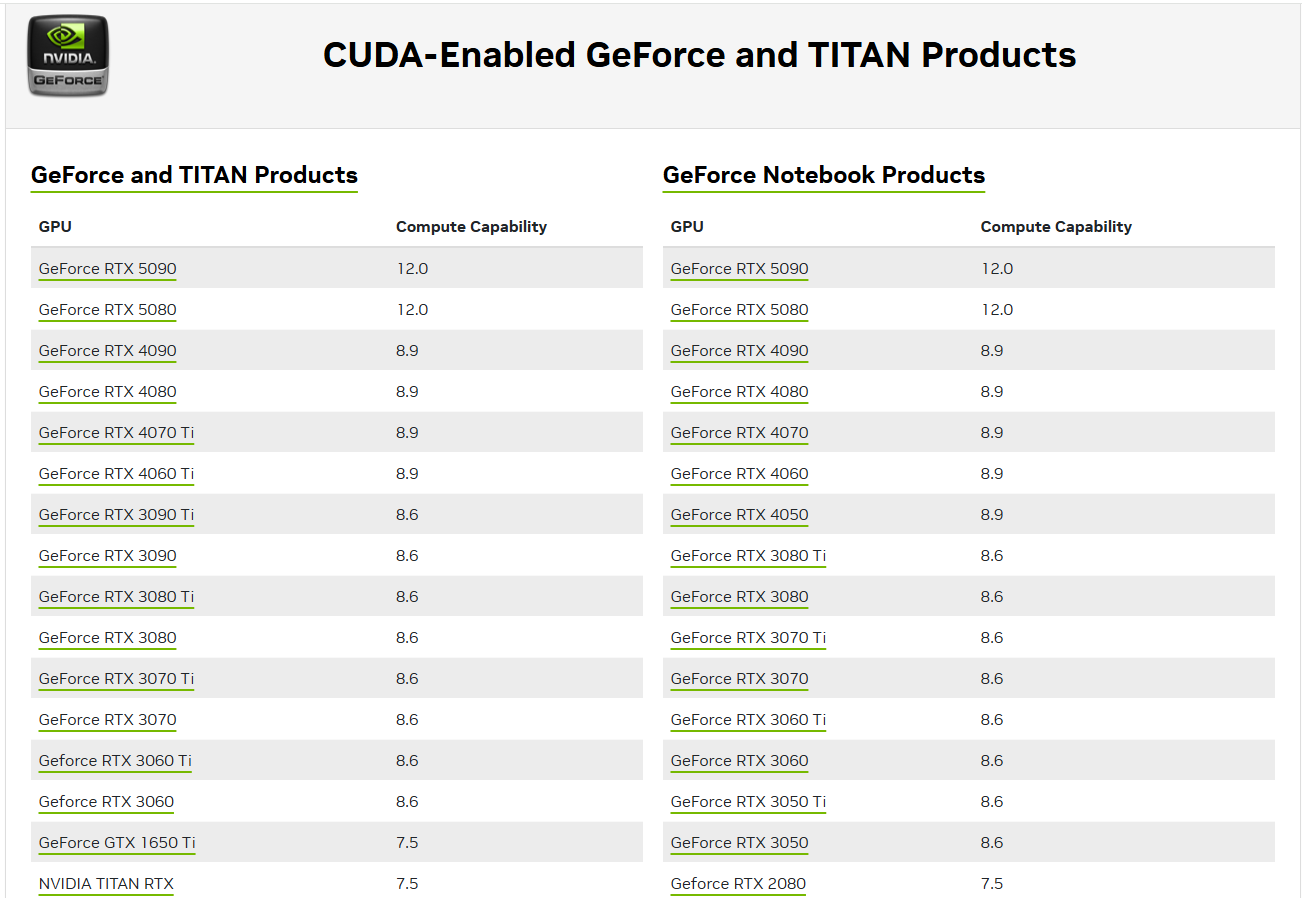Select the GeForce RTX 3090 link

tap(107, 555)
